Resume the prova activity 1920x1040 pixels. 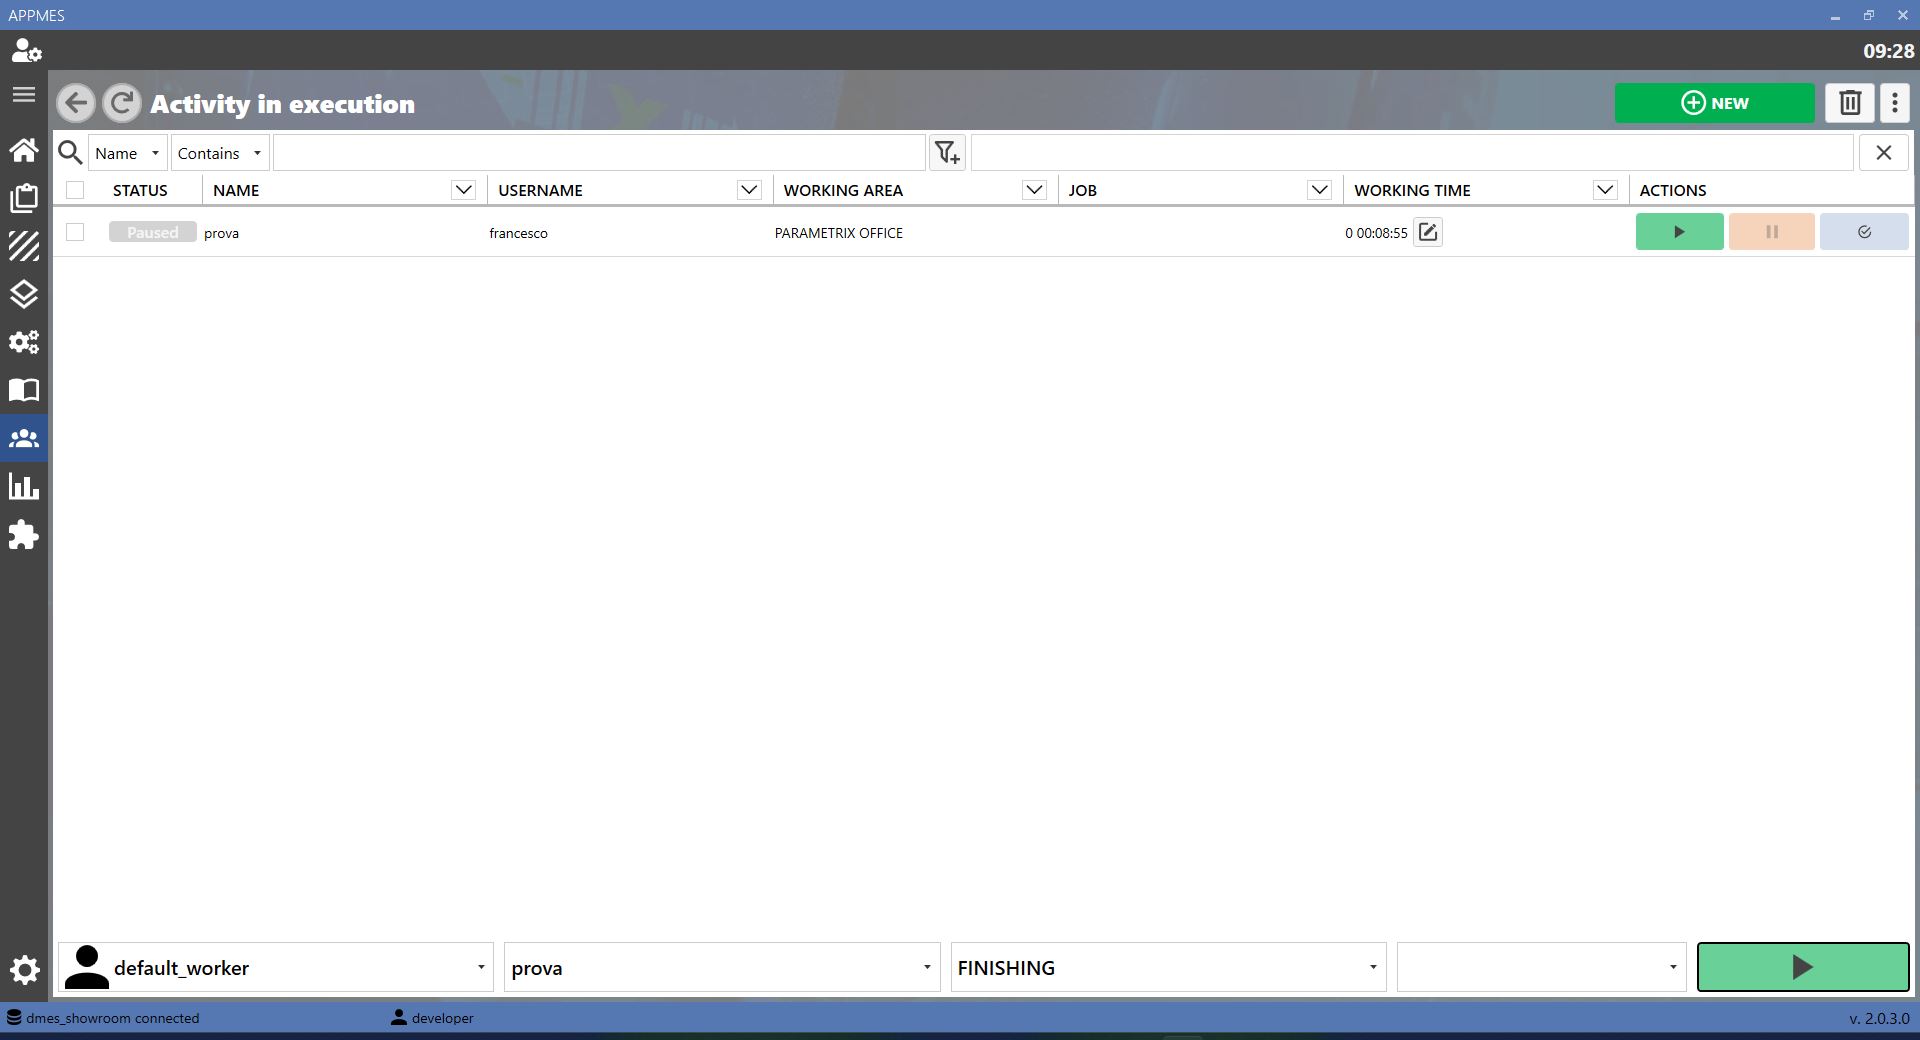pyautogui.click(x=1679, y=232)
